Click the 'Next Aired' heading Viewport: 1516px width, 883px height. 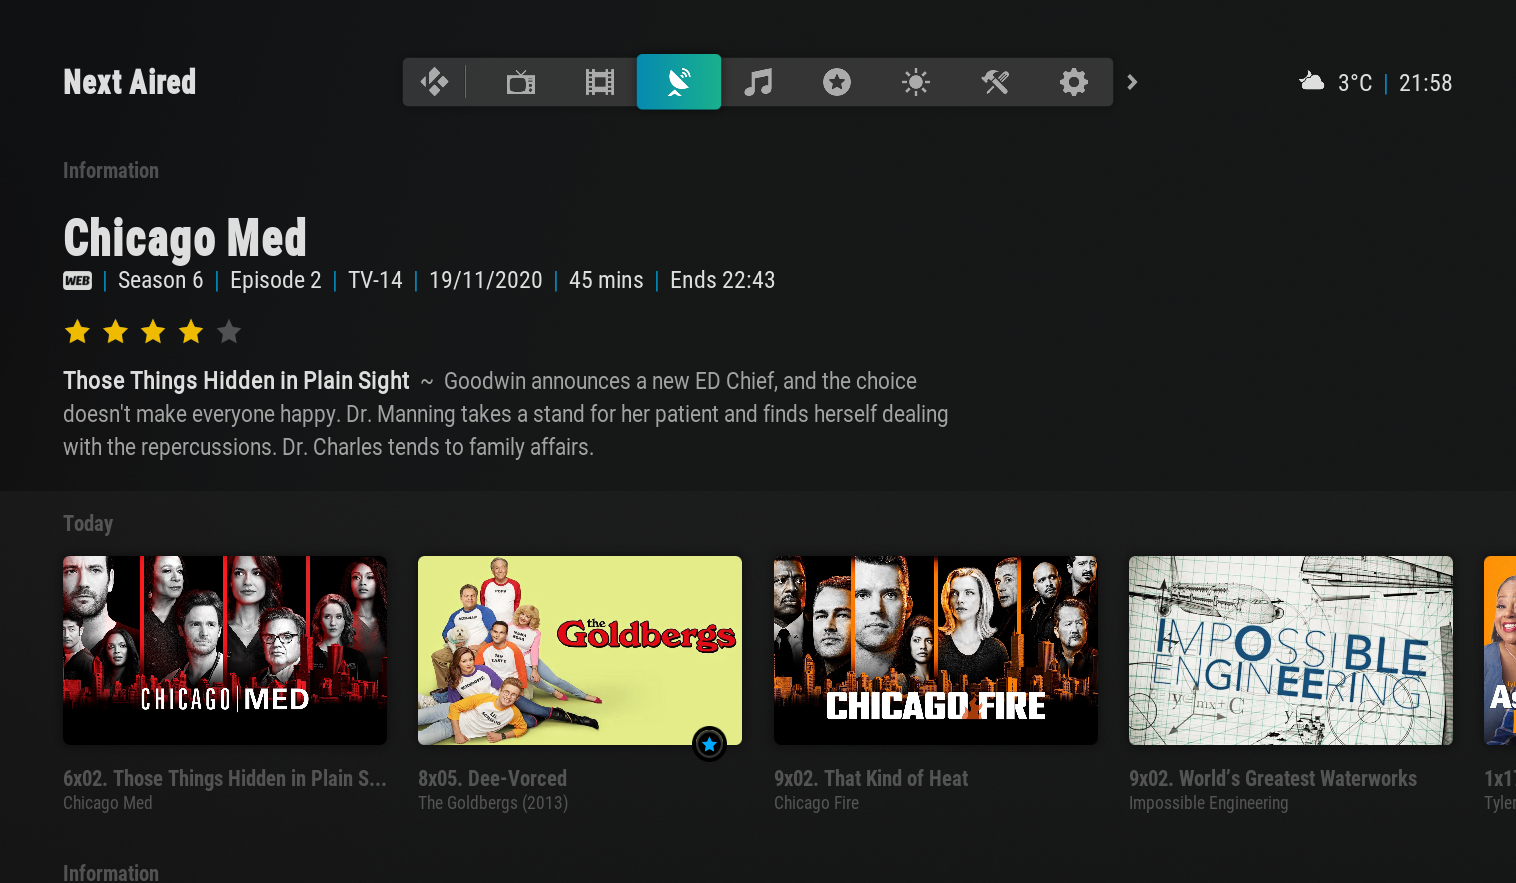coord(130,82)
